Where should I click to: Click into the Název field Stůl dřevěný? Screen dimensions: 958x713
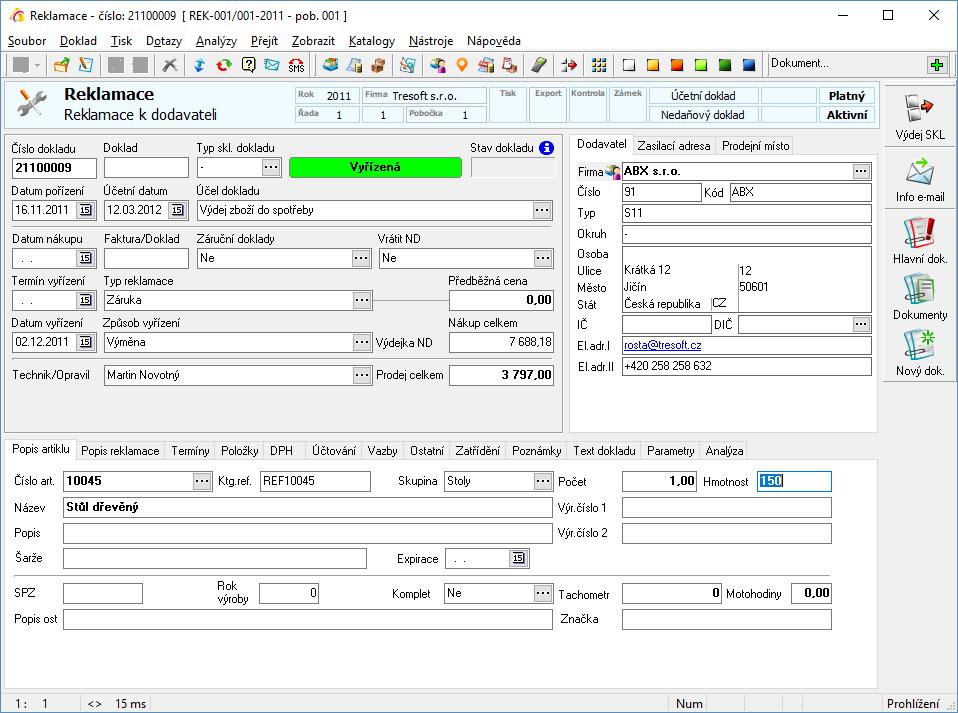click(307, 507)
